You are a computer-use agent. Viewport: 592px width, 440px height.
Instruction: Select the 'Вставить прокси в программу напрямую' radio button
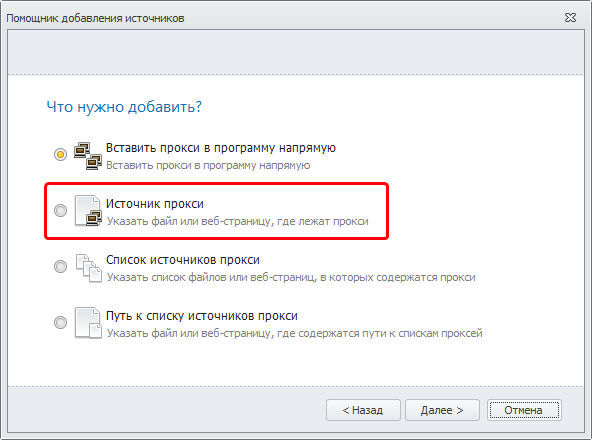tap(60, 154)
